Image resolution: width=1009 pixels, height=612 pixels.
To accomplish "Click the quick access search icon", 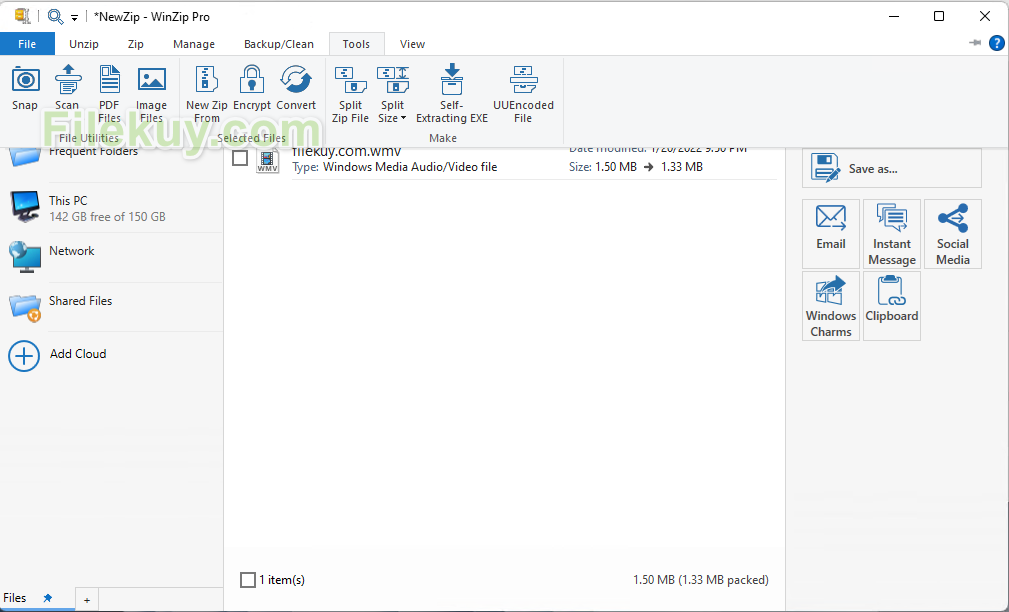I will click(x=56, y=16).
